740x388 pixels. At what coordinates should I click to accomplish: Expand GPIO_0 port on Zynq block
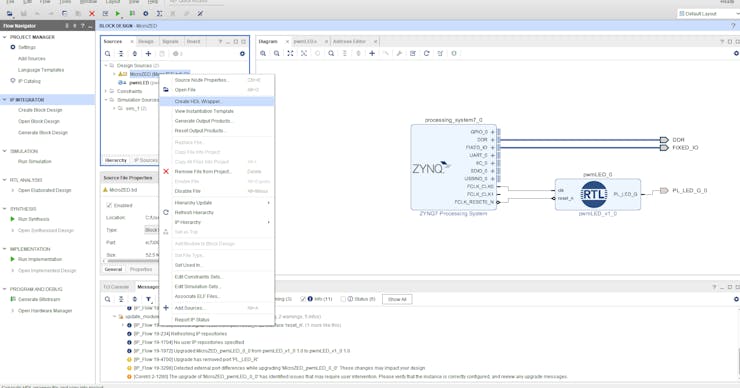click(x=493, y=132)
